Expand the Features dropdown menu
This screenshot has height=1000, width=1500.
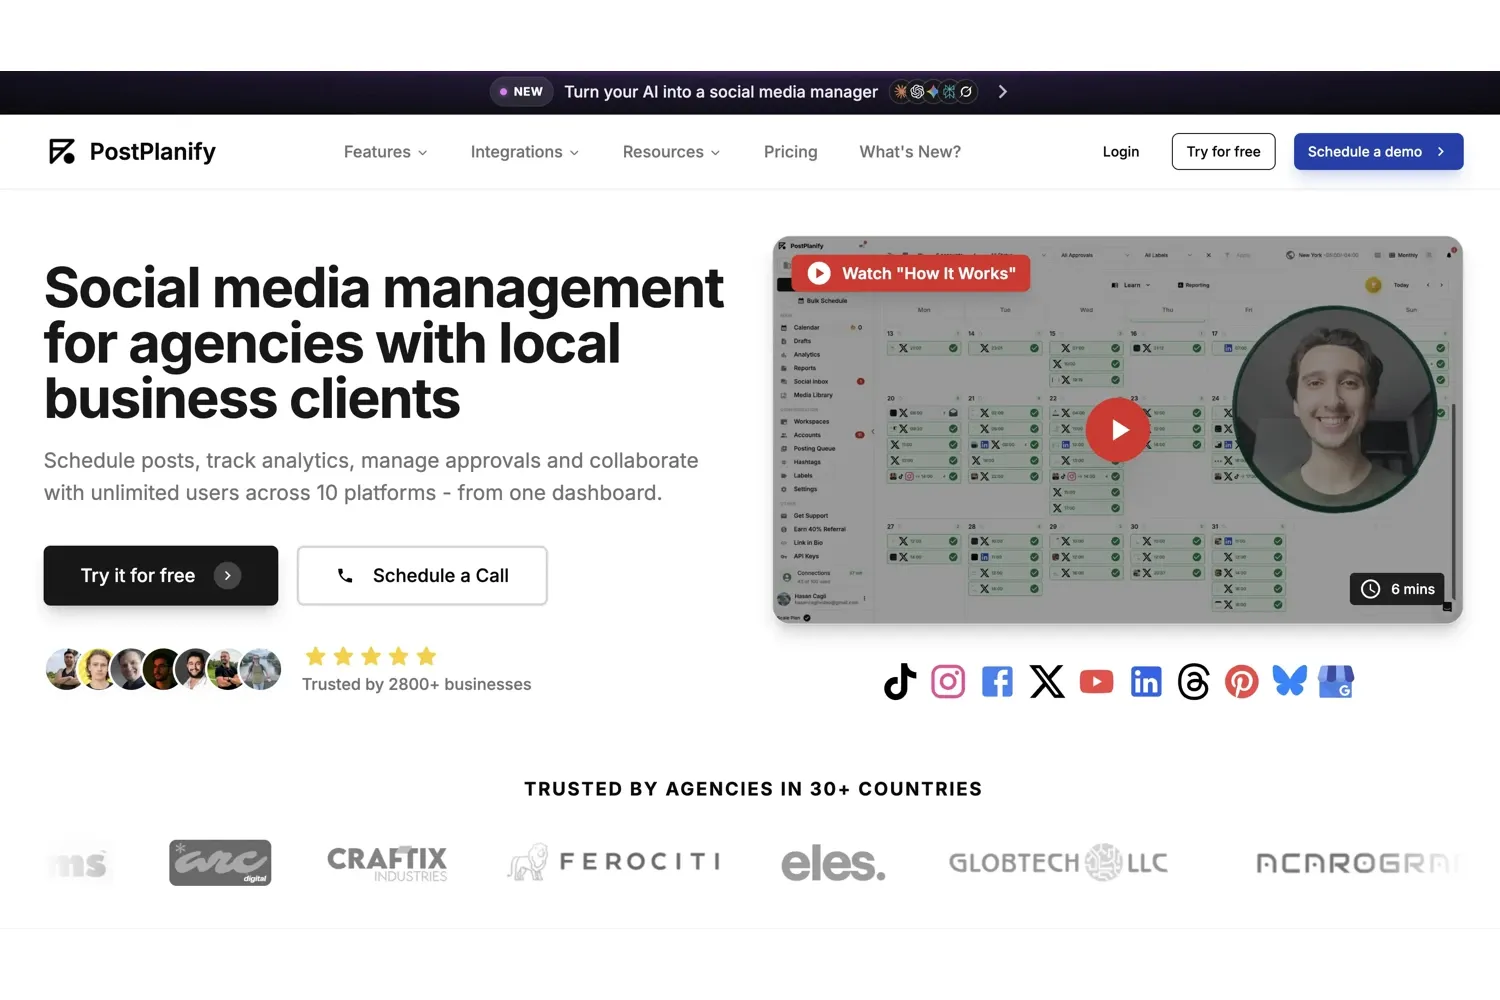[386, 152]
